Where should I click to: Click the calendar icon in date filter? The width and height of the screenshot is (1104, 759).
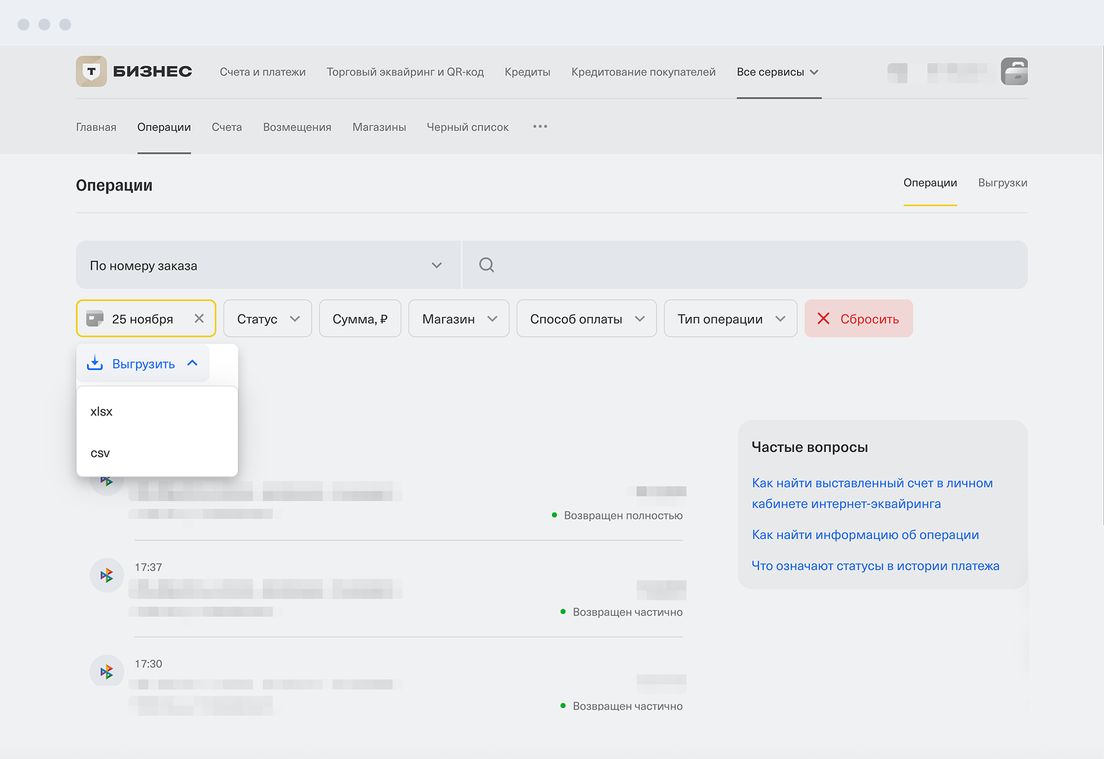point(95,319)
